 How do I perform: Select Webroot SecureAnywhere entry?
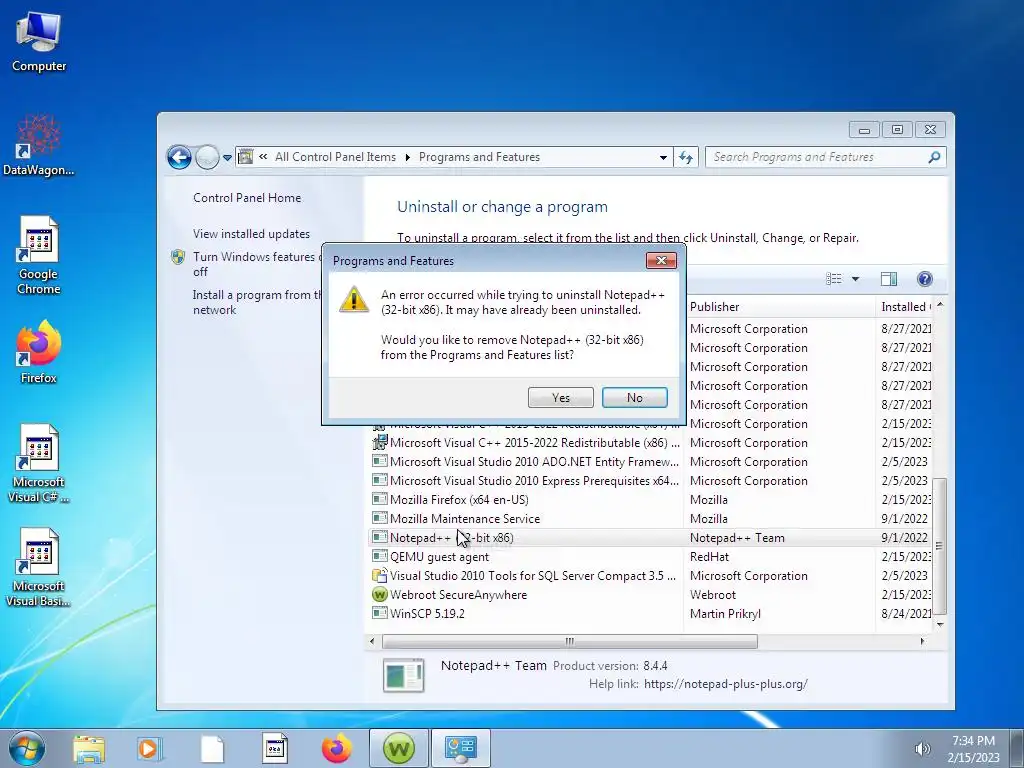click(x=651, y=594)
